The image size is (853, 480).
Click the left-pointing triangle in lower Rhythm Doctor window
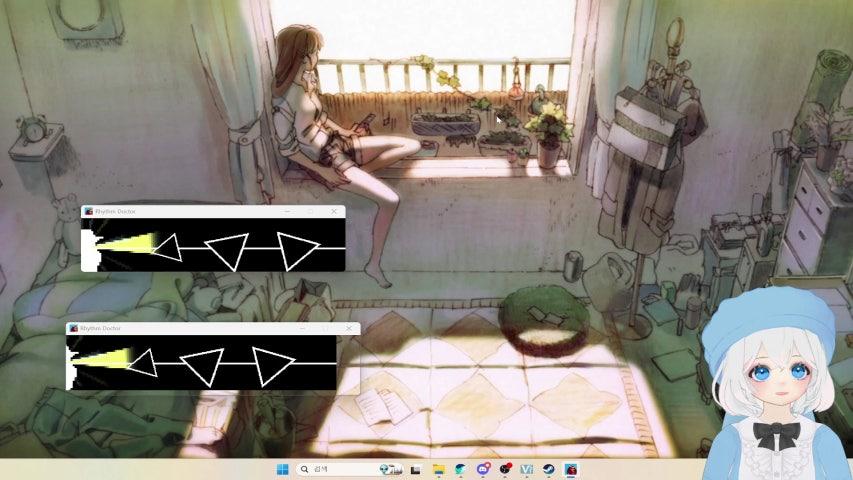[x=143, y=363]
